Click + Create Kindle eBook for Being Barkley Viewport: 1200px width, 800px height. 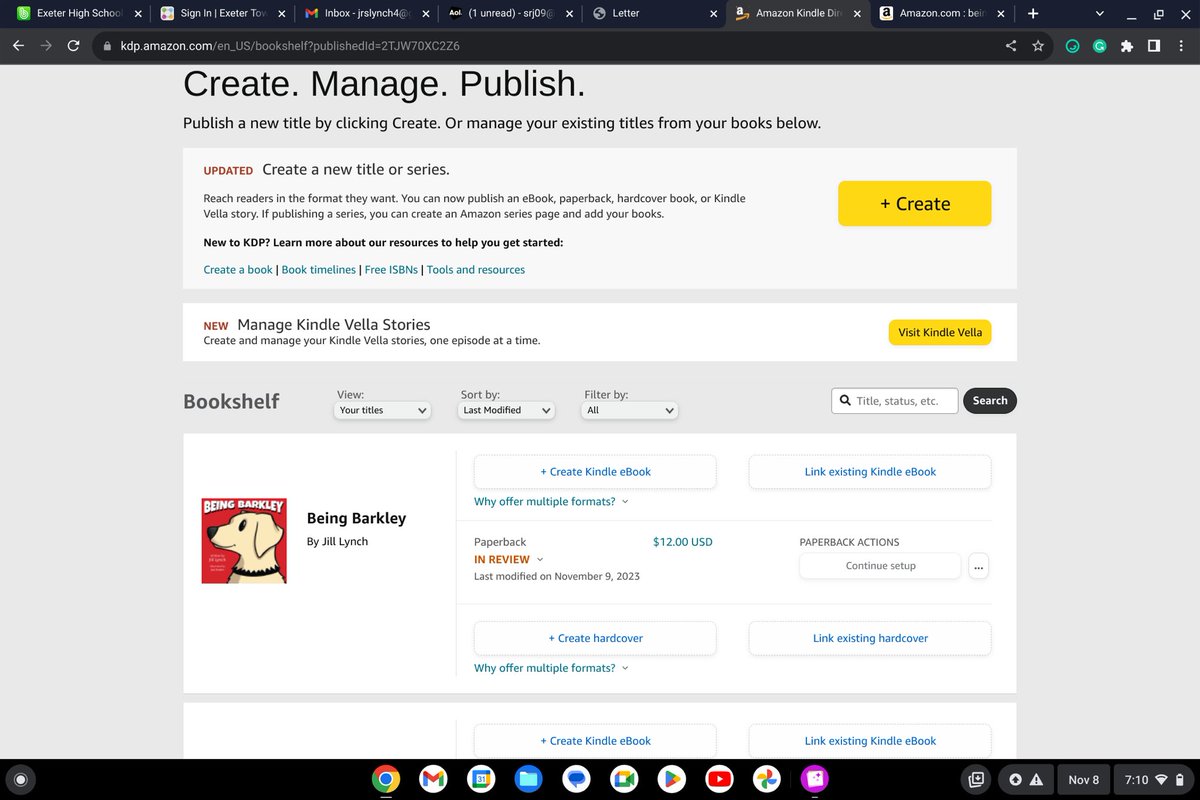[x=595, y=472]
